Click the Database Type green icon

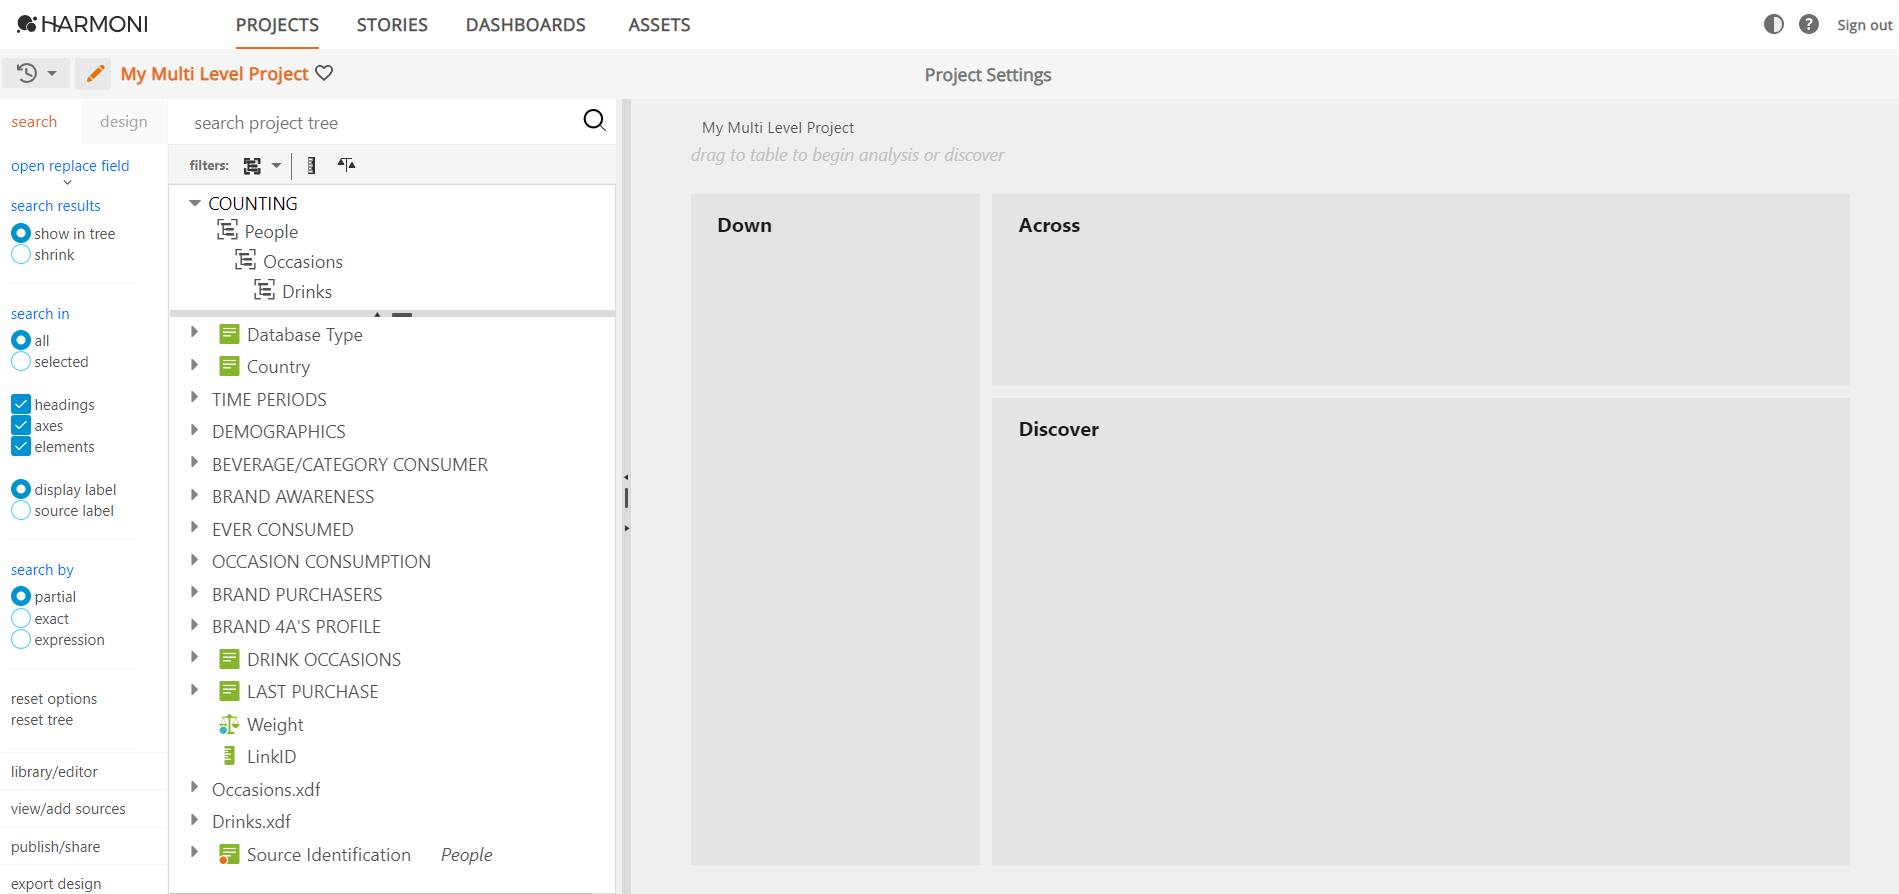(x=229, y=334)
